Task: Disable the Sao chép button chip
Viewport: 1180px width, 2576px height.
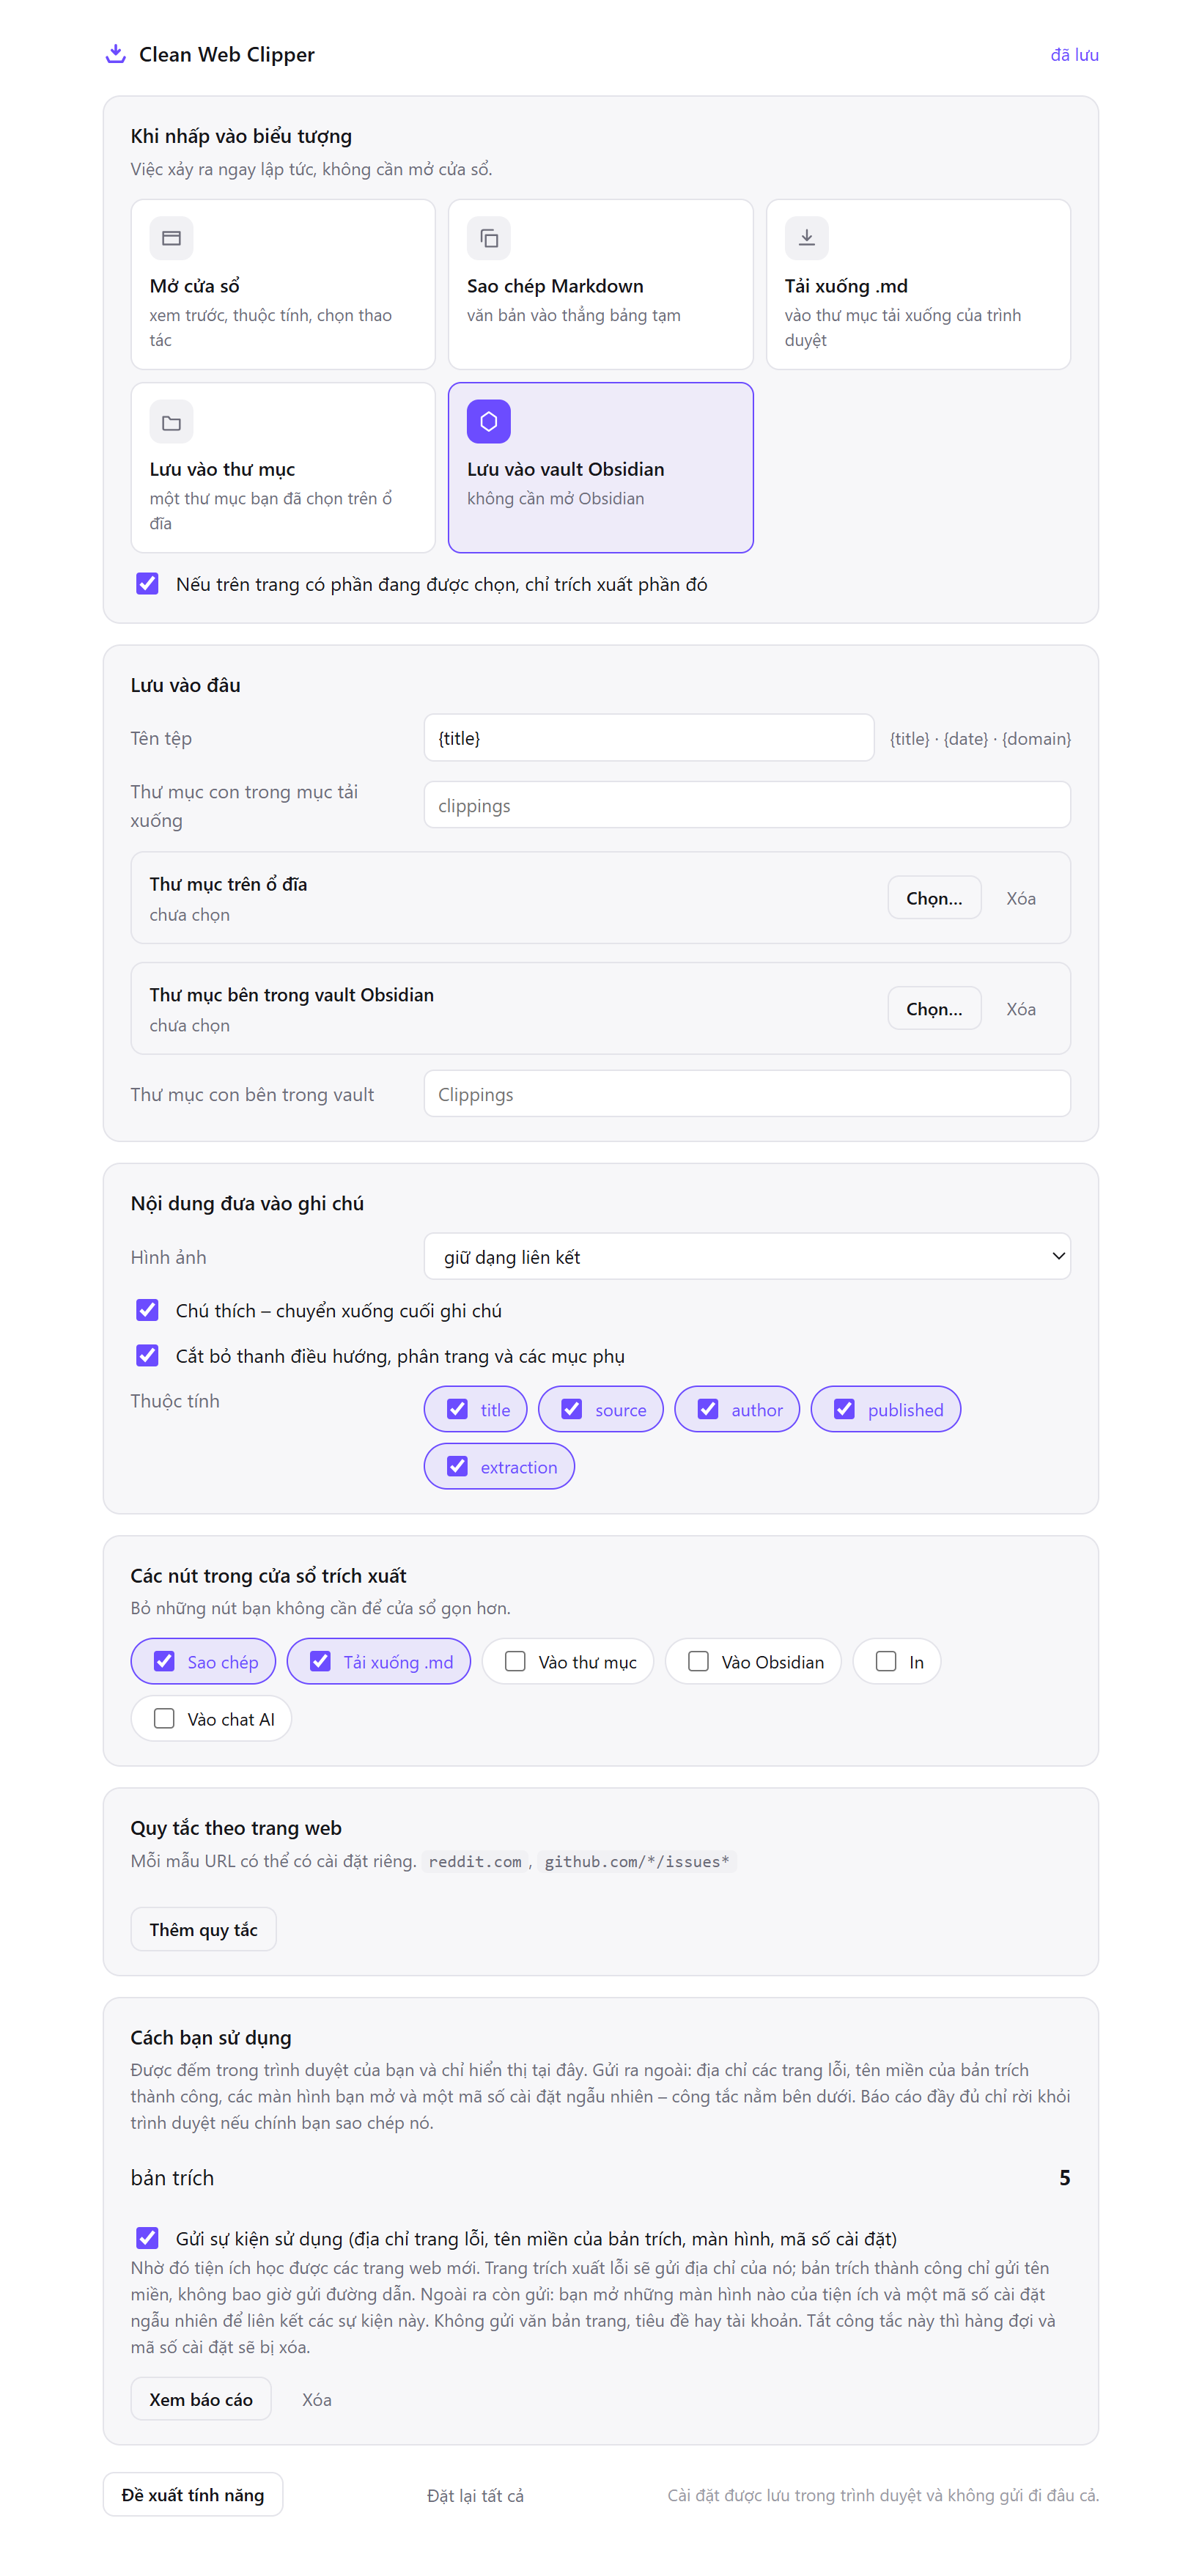Action: pyautogui.click(x=203, y=1661)
